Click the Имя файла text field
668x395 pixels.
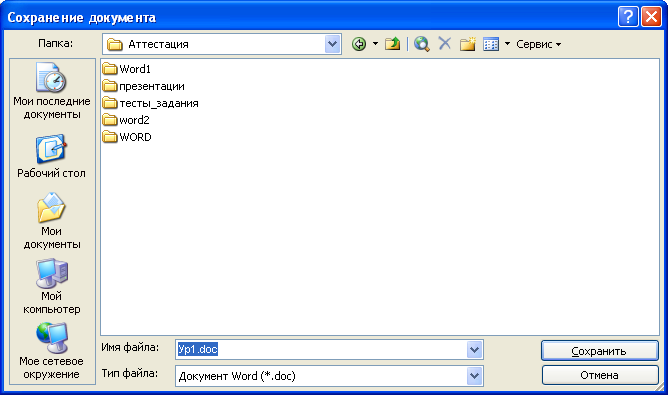pos(321,349)
